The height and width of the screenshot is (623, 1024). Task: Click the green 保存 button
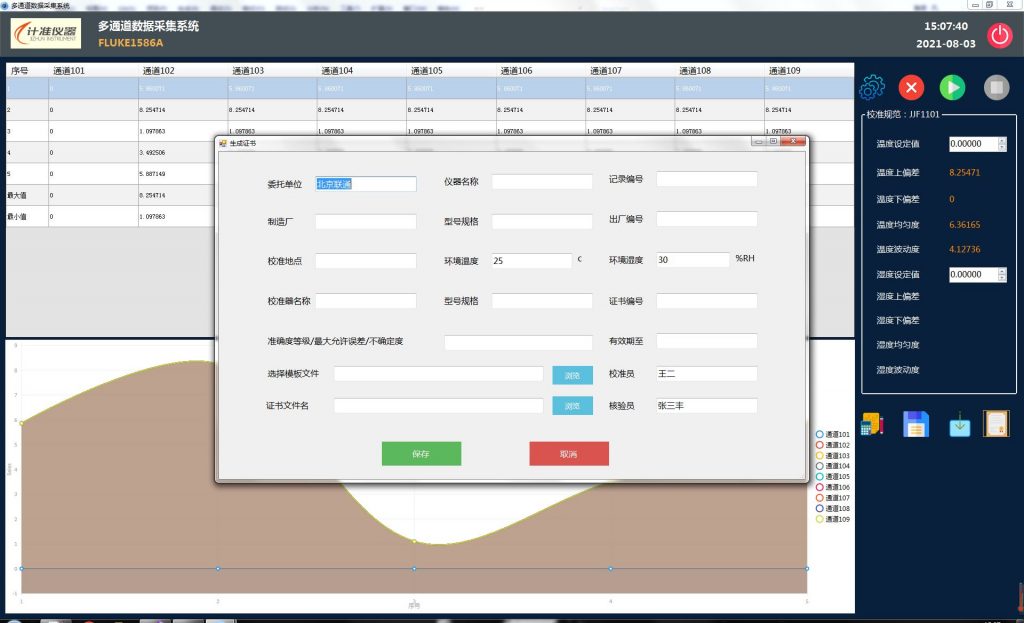(x=421, y=454)
